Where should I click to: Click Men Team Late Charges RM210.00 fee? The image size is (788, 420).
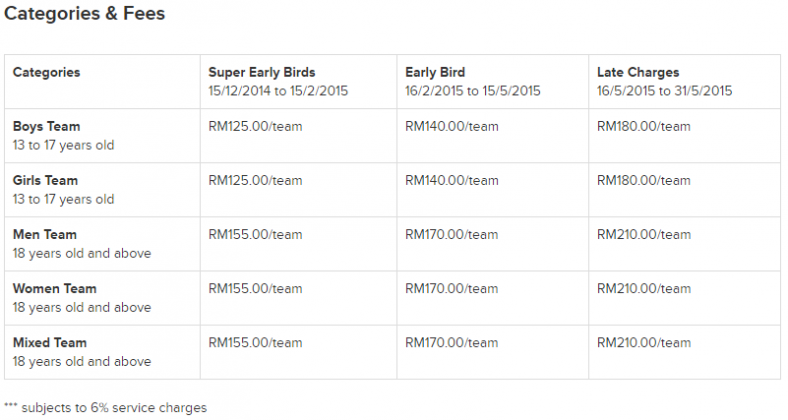[644, 235]
